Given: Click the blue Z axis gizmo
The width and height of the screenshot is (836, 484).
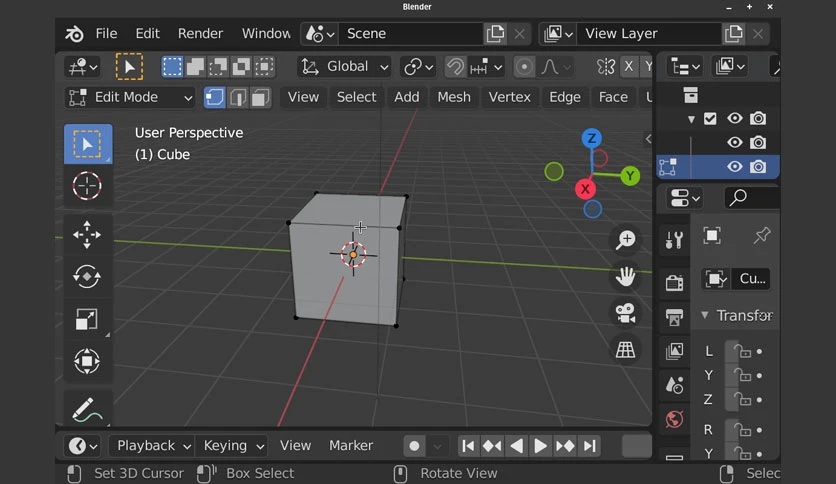Looking at the screenshot, I should (x=591, y=139).
